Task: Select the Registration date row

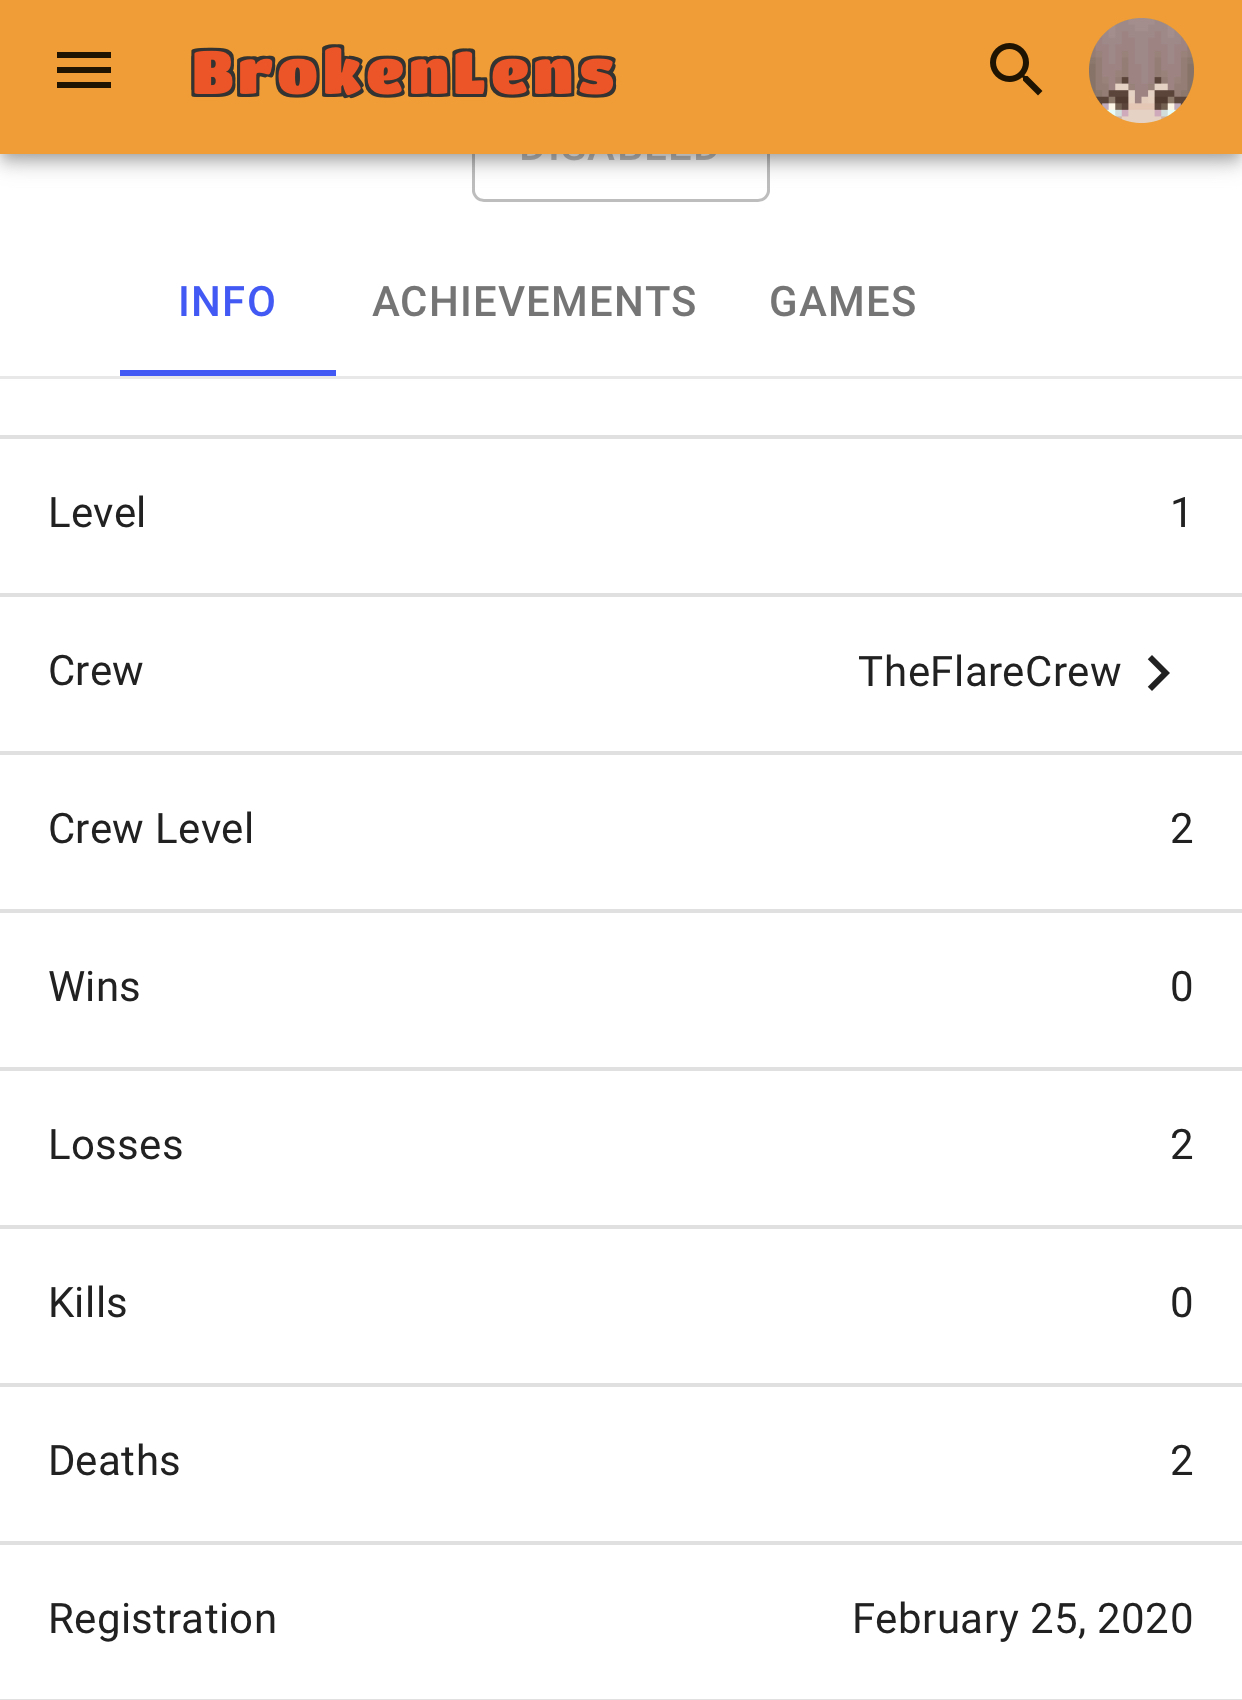Action: [x=621, y=1622]
